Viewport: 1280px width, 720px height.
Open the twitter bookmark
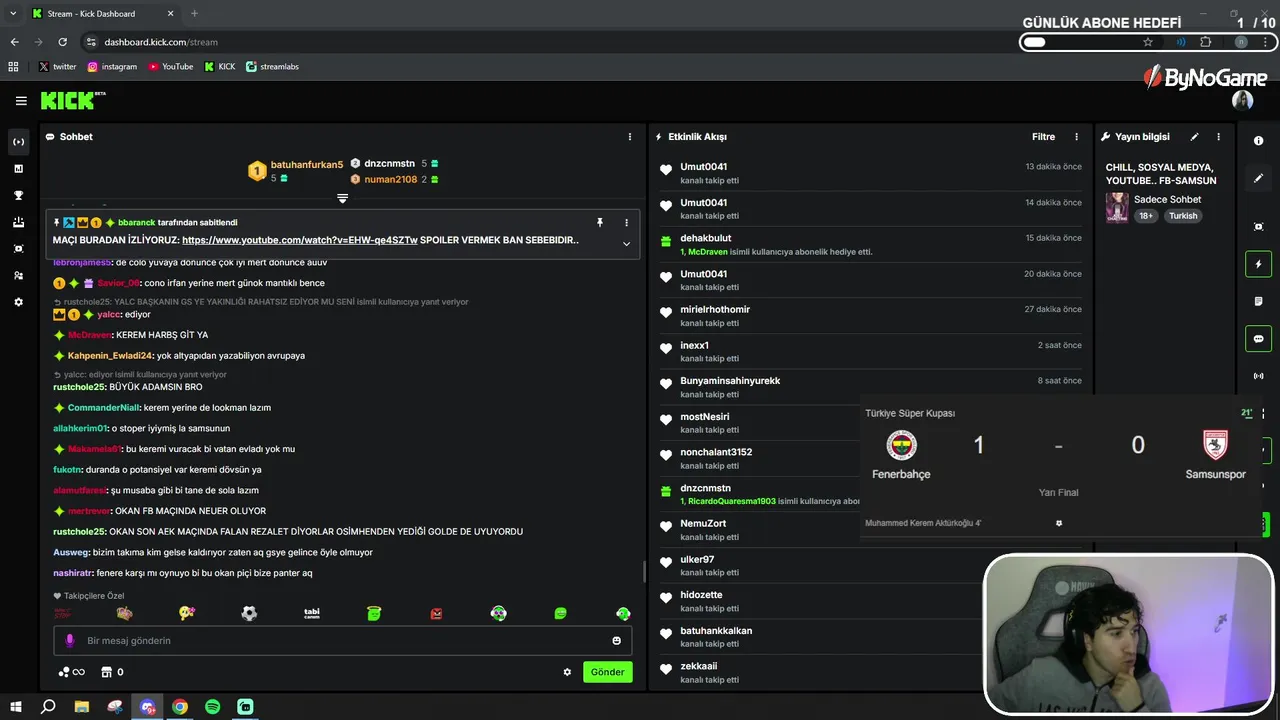(x=57, y=67)
